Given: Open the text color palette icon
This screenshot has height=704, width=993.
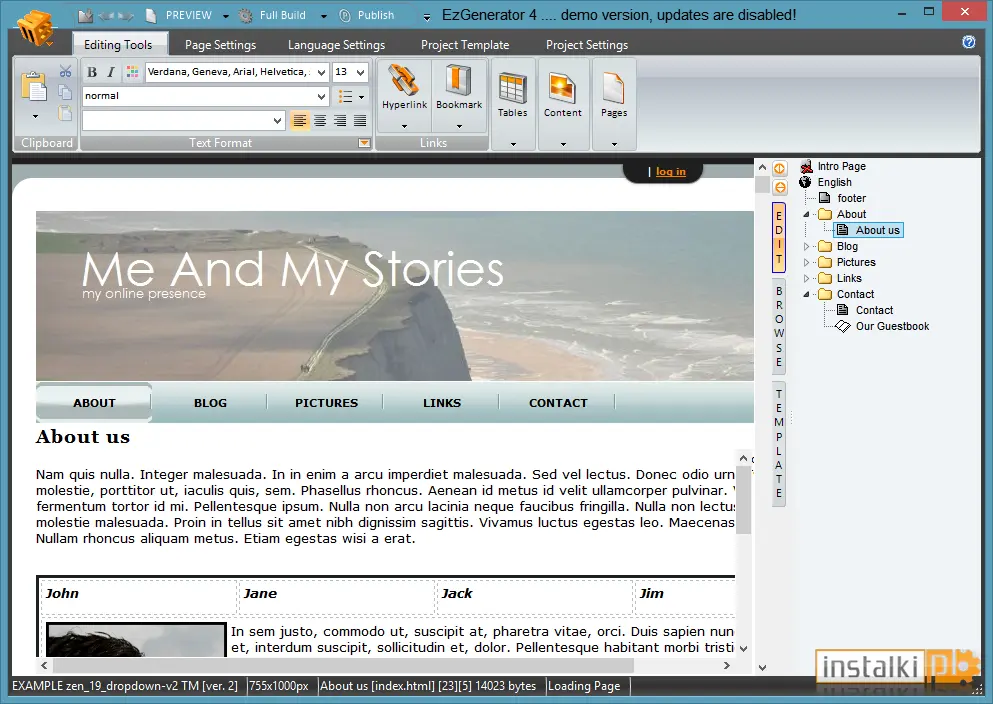Looking at the screenshot, I should (132, 72).
